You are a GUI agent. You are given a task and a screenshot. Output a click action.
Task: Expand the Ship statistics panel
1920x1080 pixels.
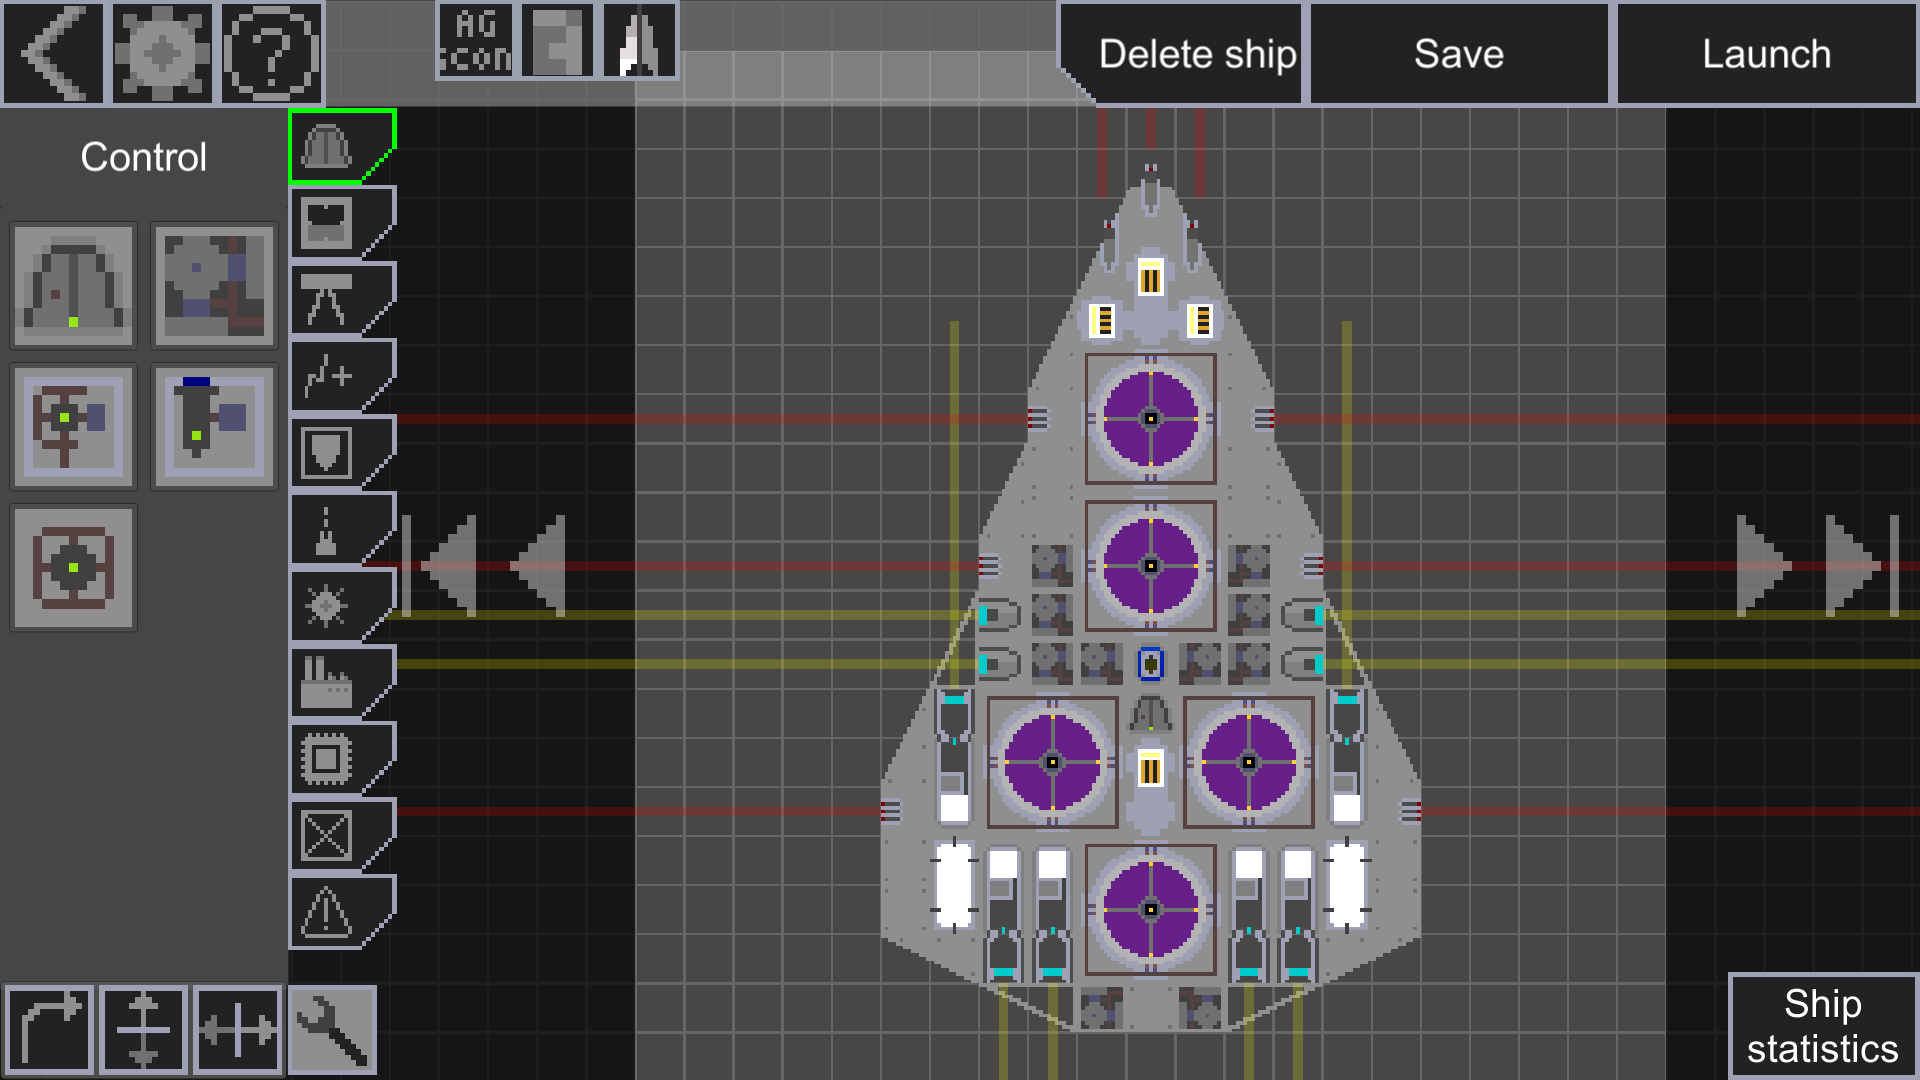(1822, 1026)
